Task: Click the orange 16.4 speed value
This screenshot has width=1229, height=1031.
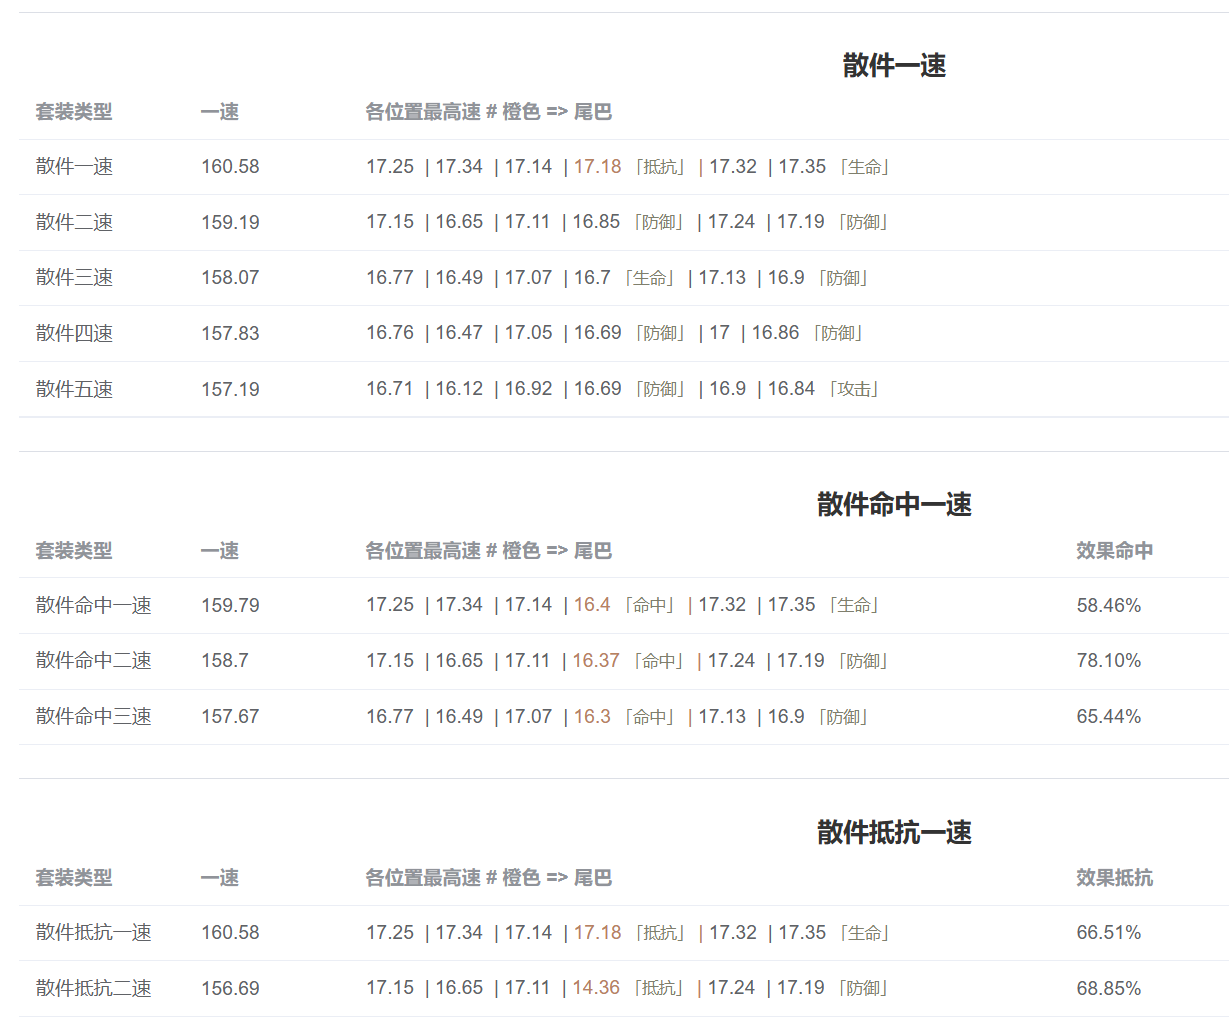Action: click(592, 605)
